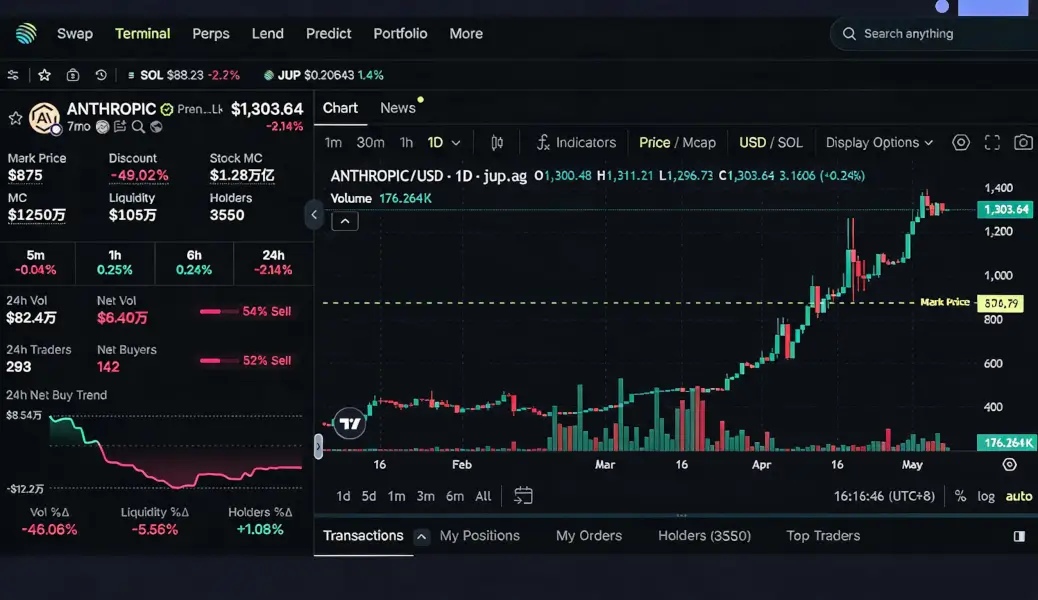The width and height of the screenshot is (1038, 600).
Task: Open the recent history clock icon
Action: [101, 75]
